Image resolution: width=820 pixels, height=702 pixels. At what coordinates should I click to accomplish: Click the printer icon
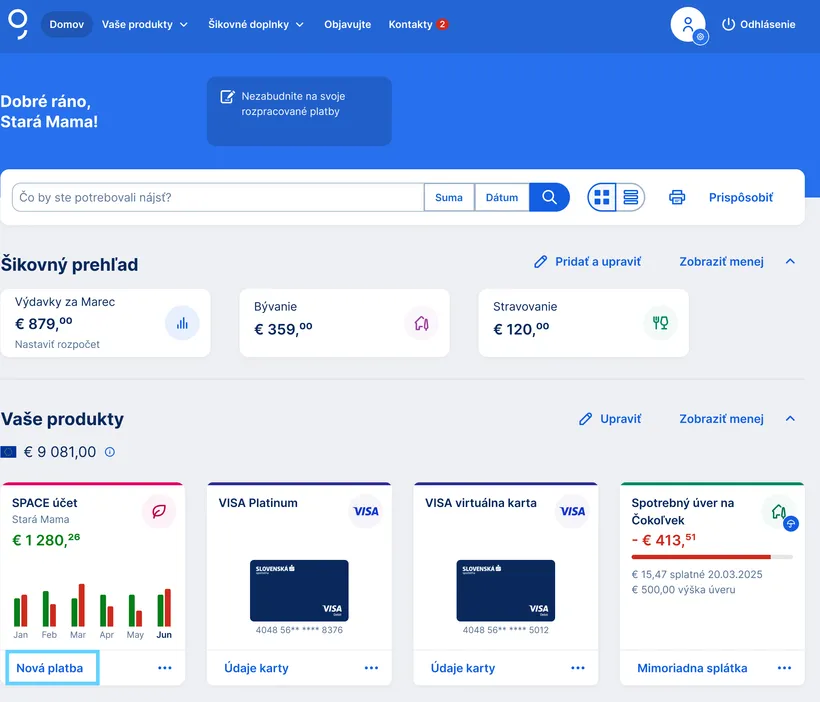(x=677, y=197)
